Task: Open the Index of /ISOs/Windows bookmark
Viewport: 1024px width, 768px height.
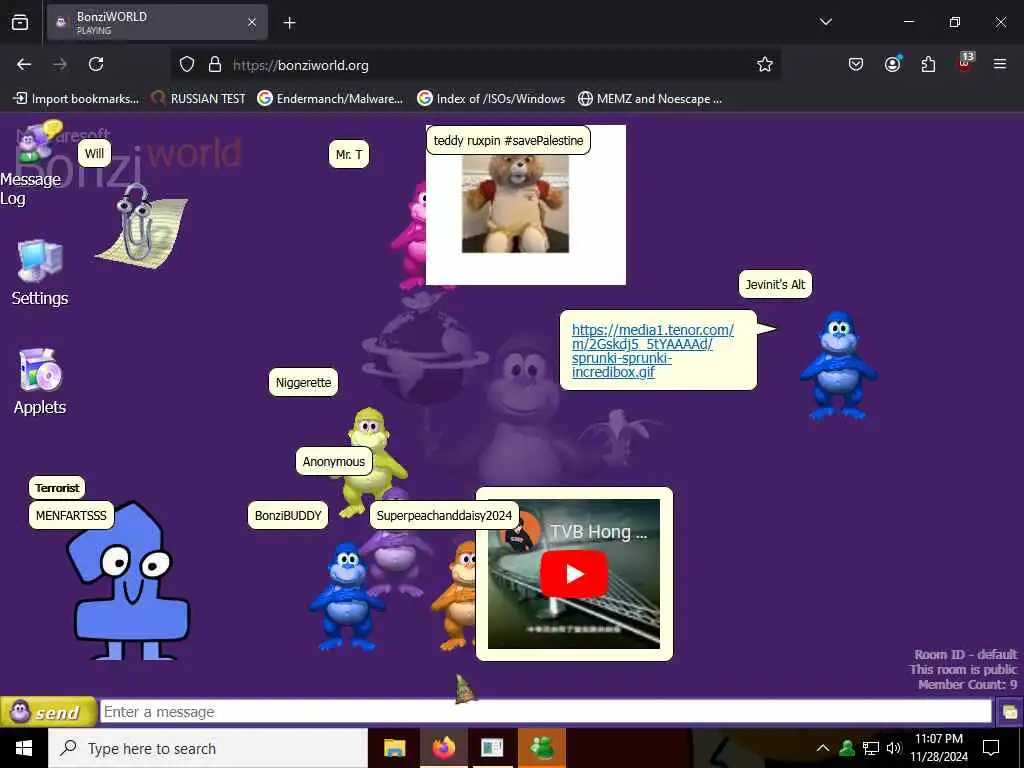Action: click(x=491, y=99)
